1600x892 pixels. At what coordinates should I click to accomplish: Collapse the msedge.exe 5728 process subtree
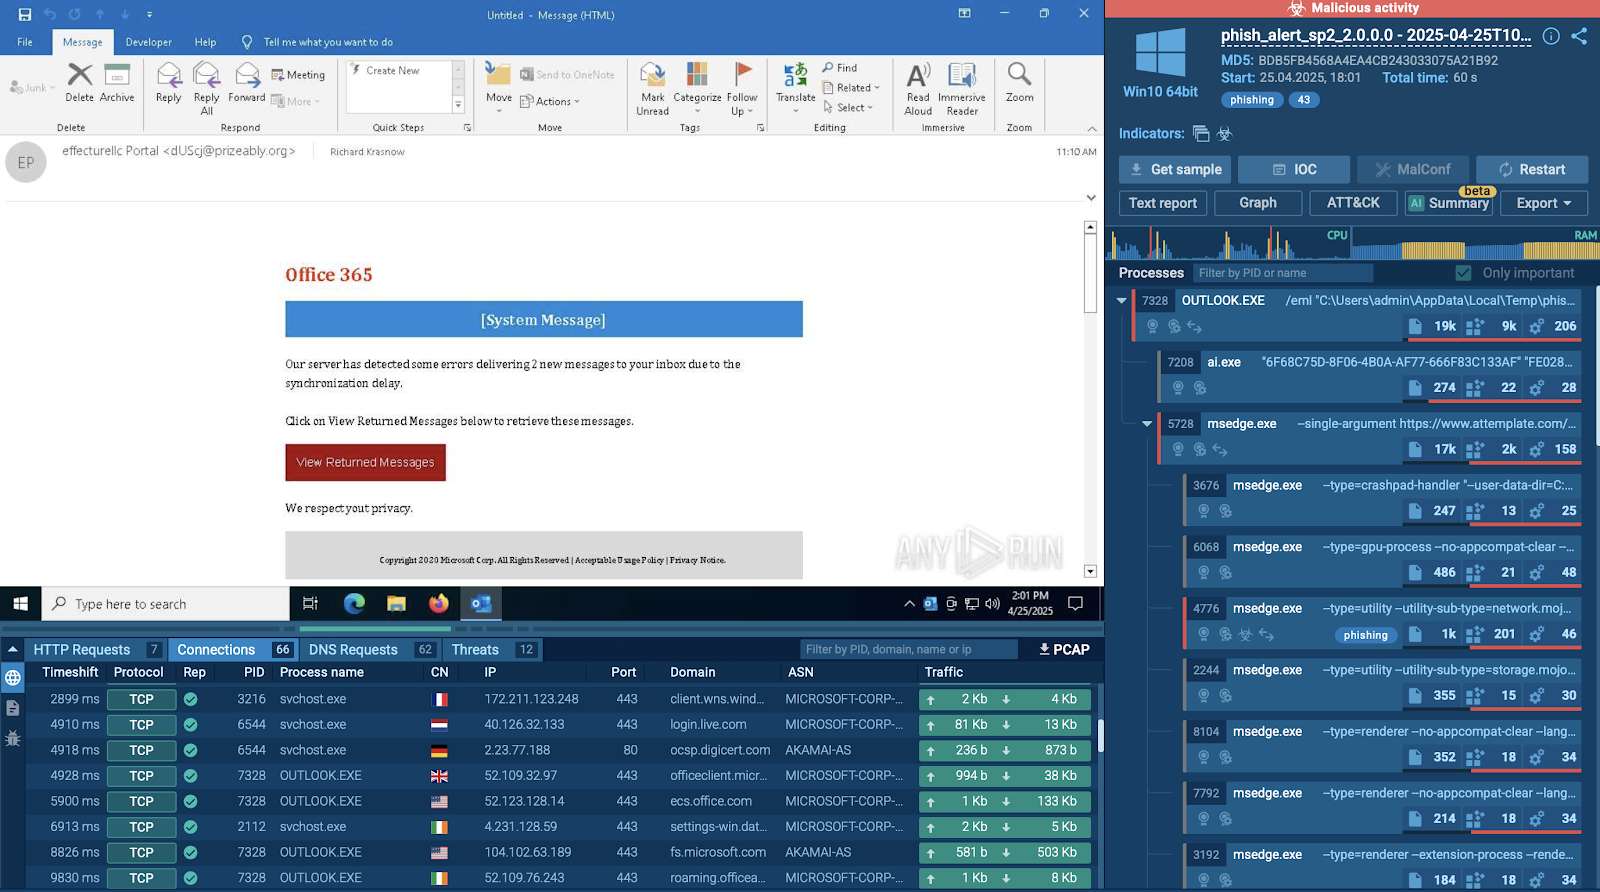point(1147,423)
